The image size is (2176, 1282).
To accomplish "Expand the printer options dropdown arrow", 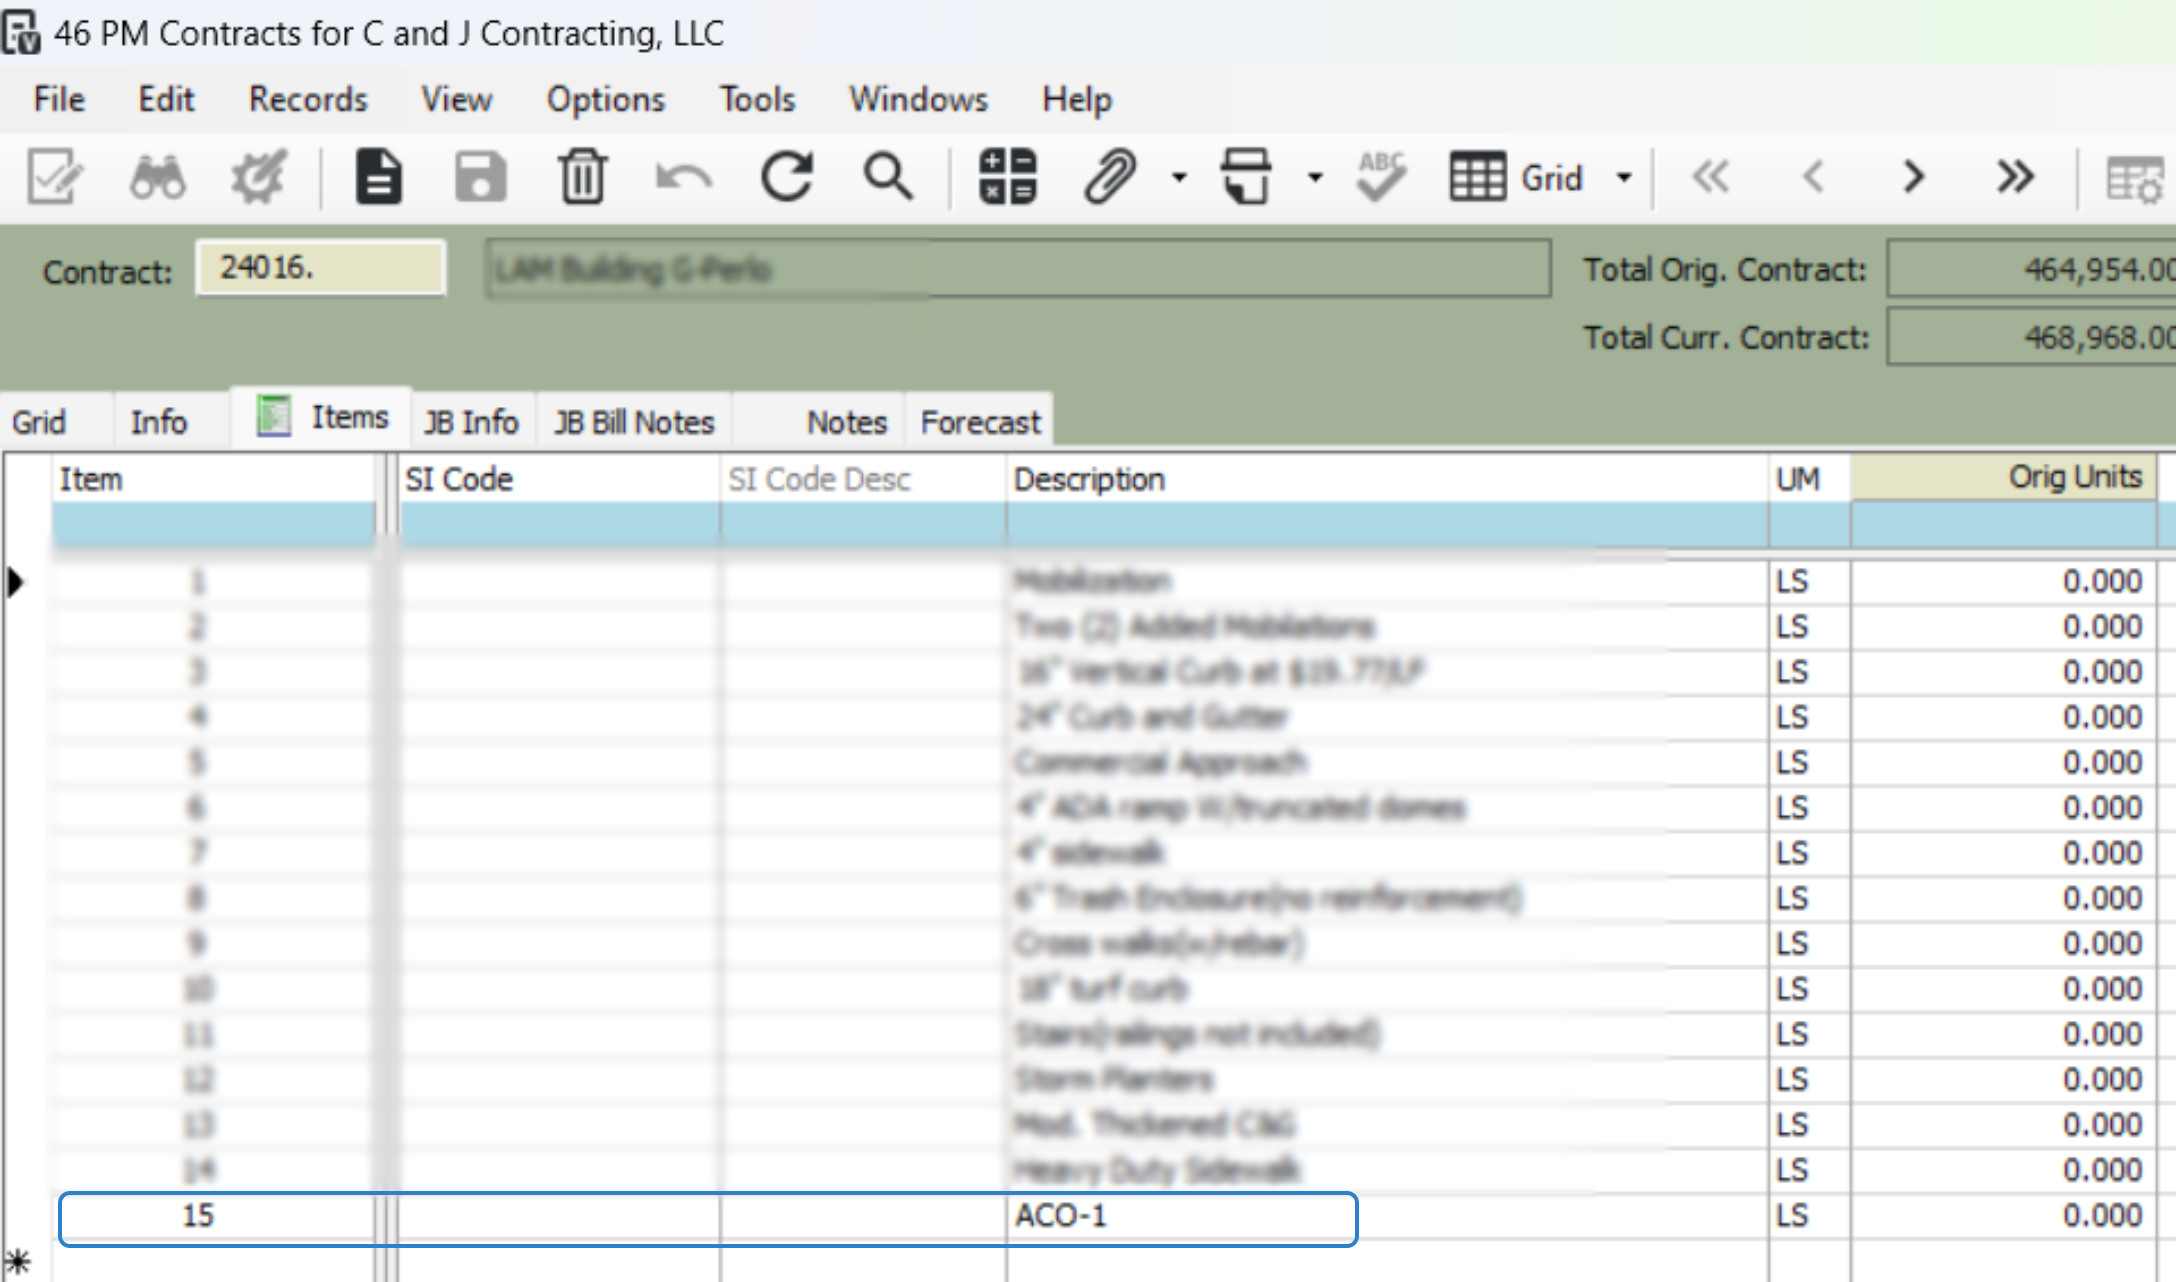I will coord(1315,178).
